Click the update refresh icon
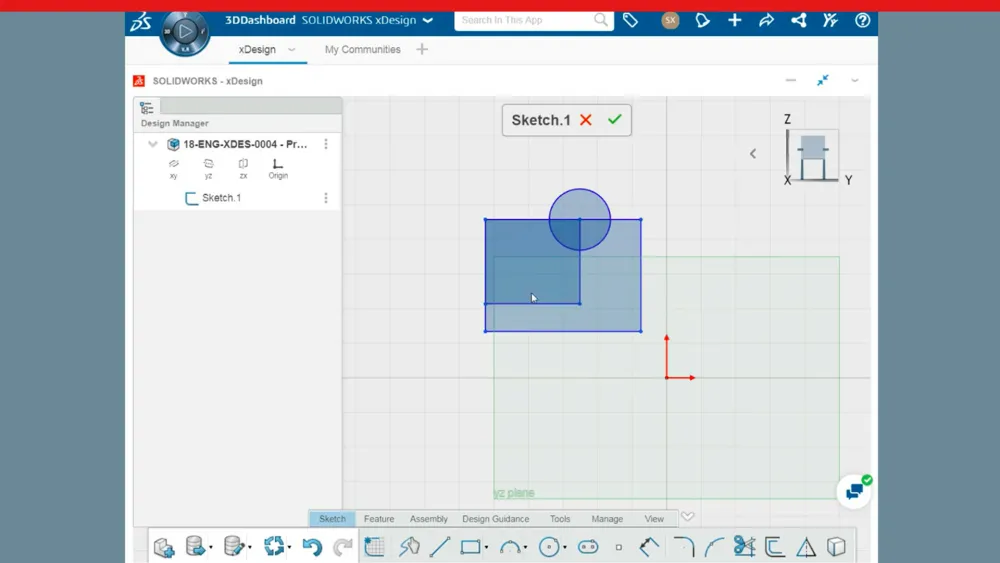The image size is (1000, 563). click(274, 546)
